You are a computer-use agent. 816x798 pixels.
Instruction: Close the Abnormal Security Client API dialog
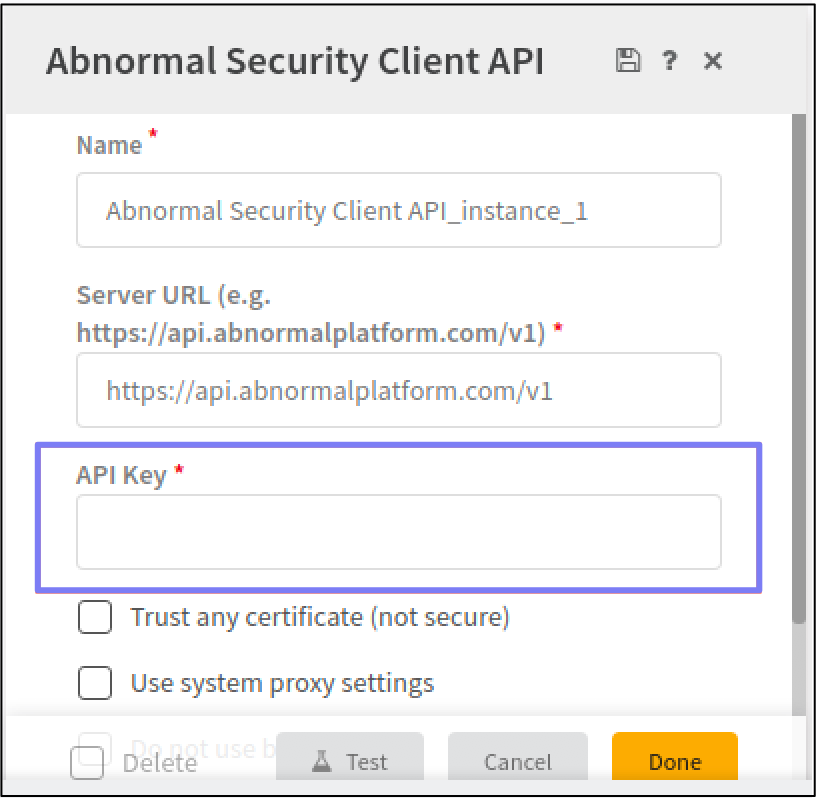tap(712, 61)
